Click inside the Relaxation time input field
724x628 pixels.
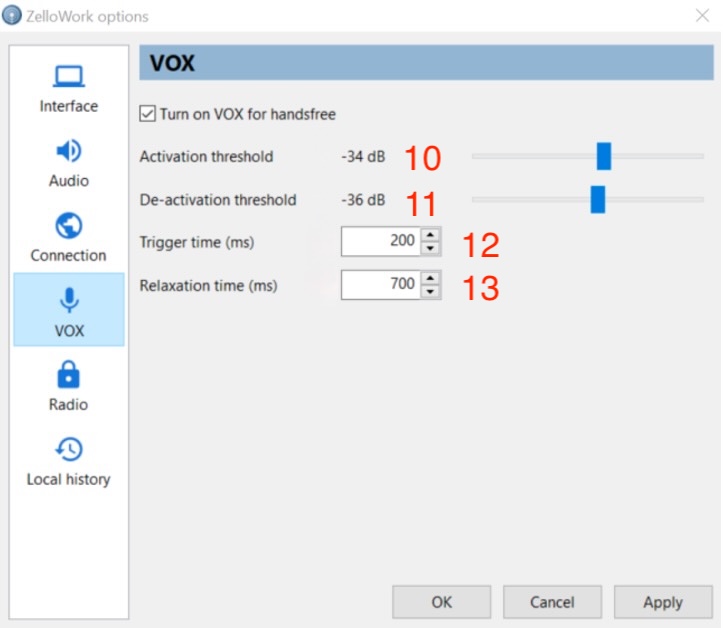(380, 284)
